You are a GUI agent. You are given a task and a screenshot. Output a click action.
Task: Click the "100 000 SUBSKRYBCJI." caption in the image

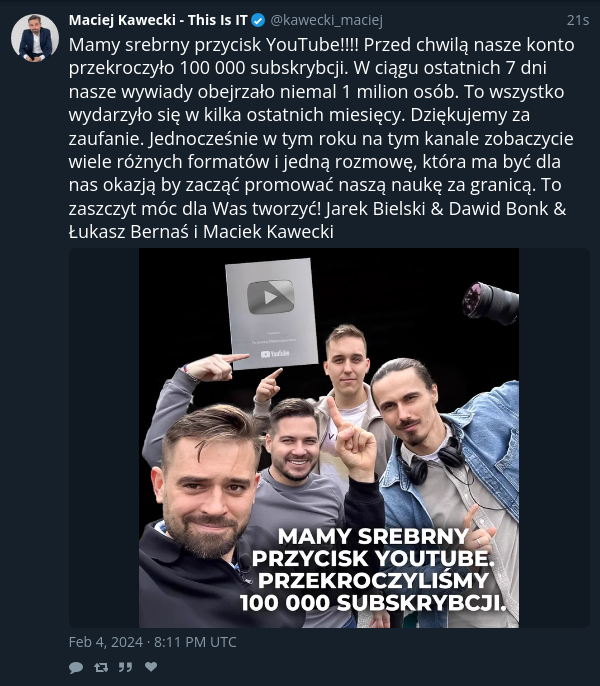point(373,603)
